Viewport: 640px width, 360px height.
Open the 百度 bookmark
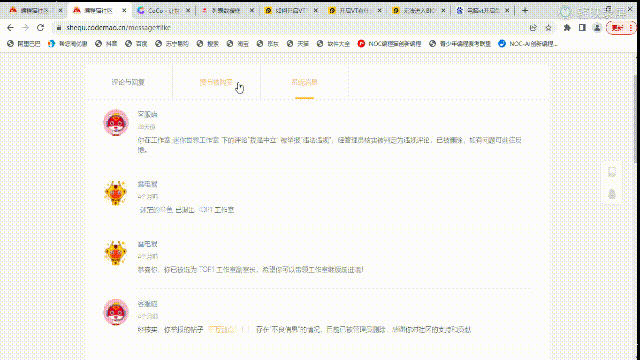point(136,44)
